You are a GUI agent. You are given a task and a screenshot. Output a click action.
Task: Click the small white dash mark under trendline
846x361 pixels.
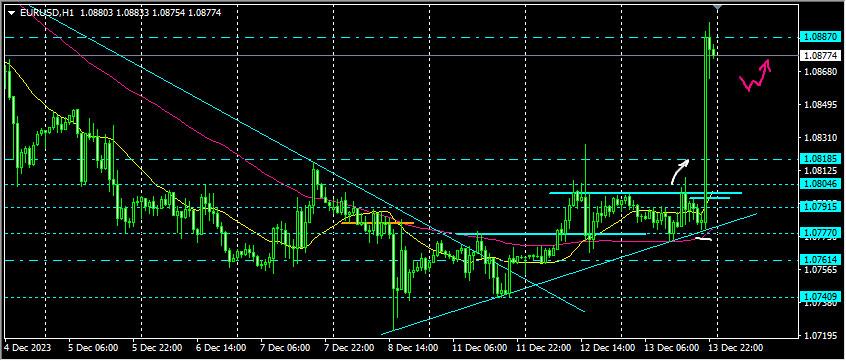point(704,239)
